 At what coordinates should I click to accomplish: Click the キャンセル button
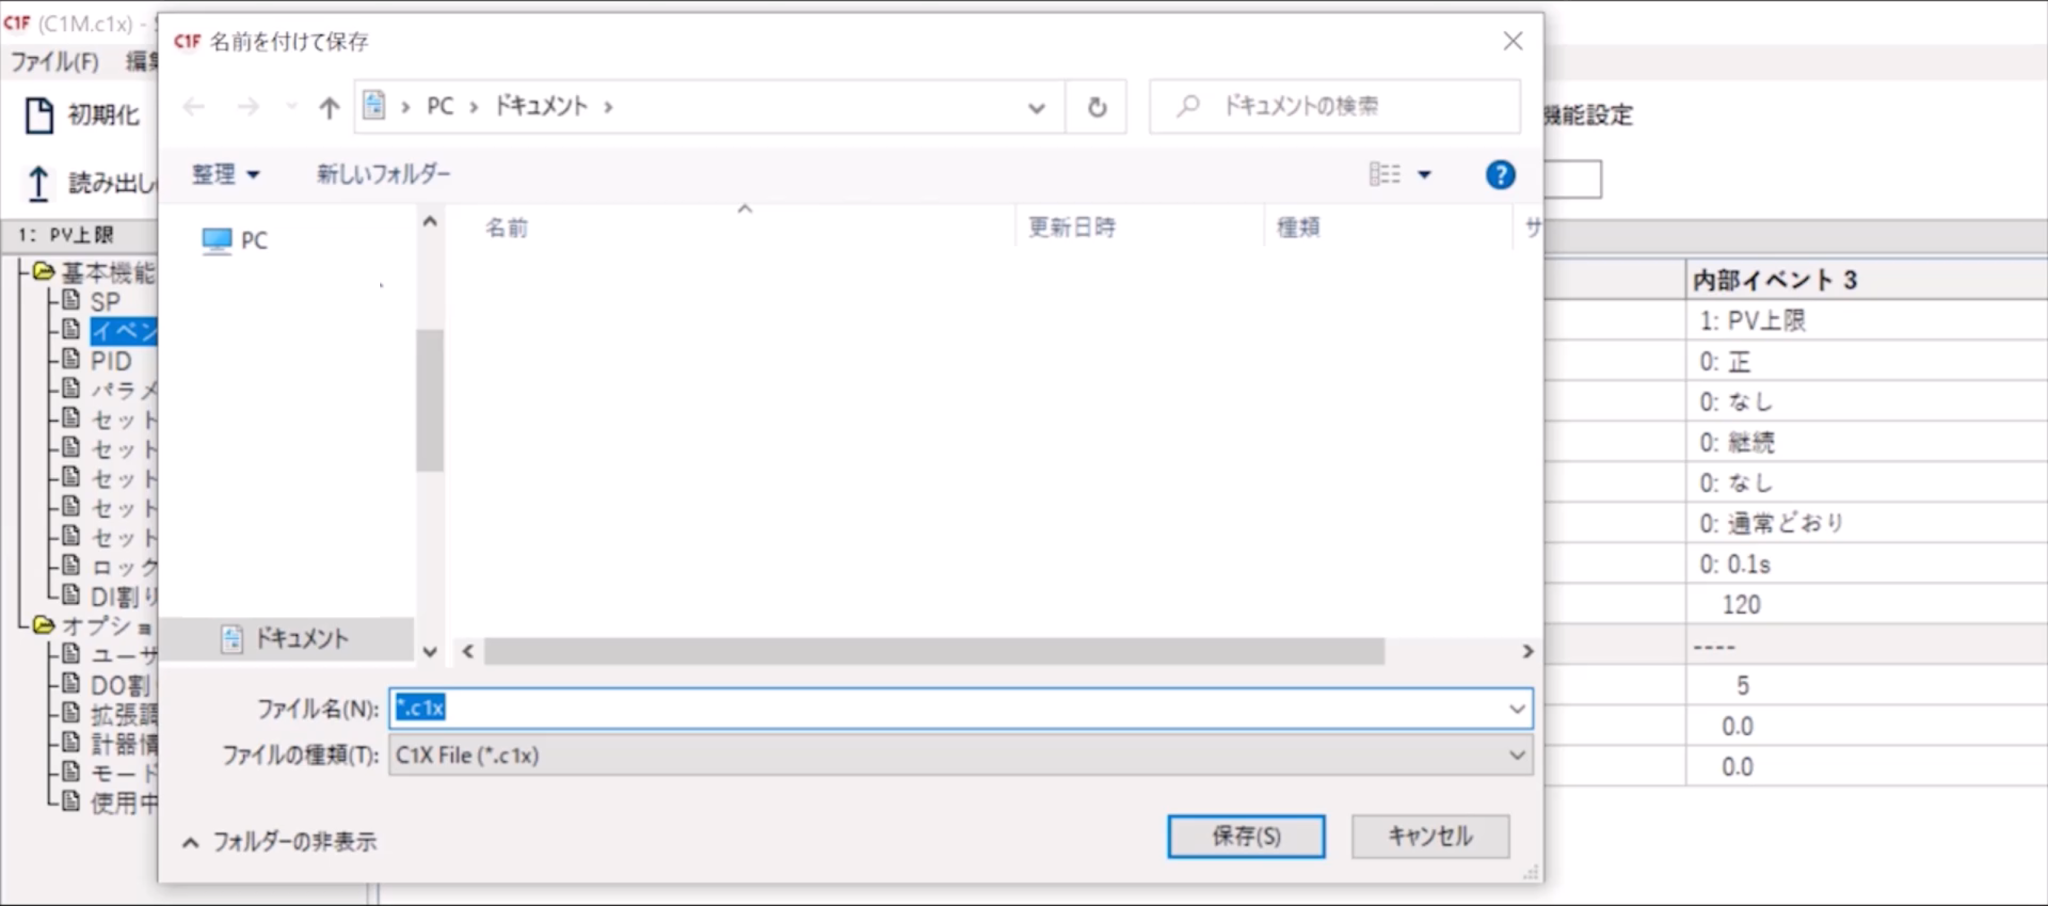(1429, 837)
